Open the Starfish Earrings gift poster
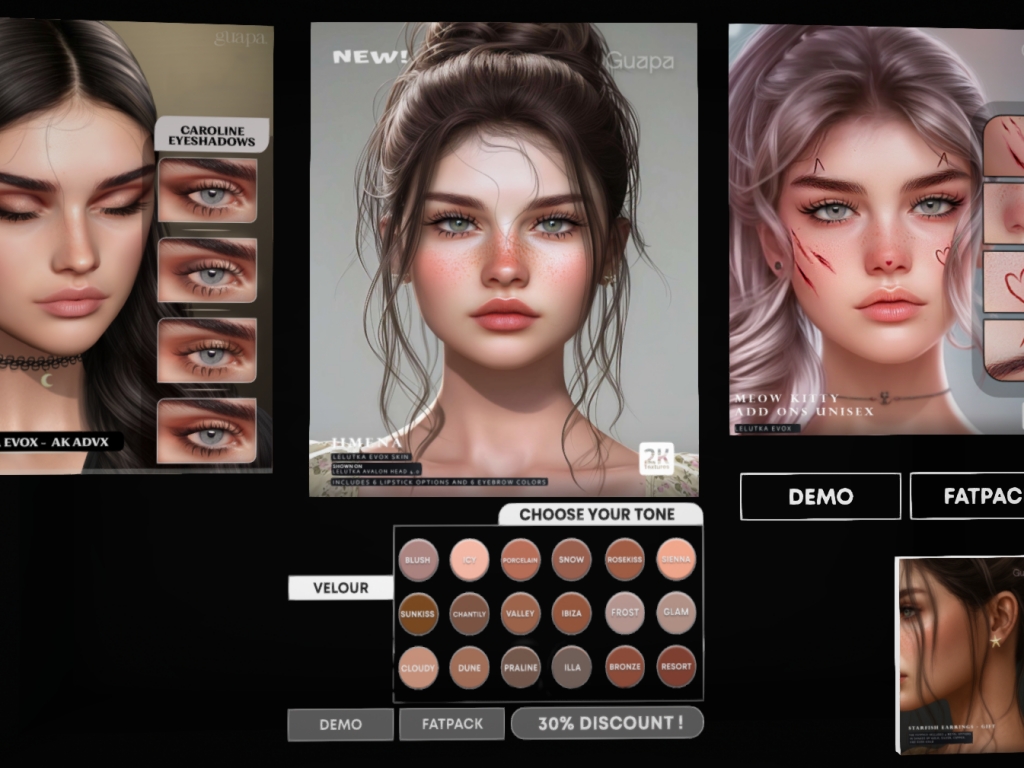 tap(959, 655)
